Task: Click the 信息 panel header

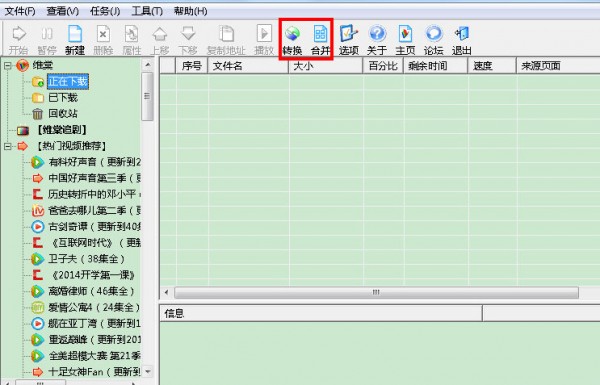Action: (321, 314)
